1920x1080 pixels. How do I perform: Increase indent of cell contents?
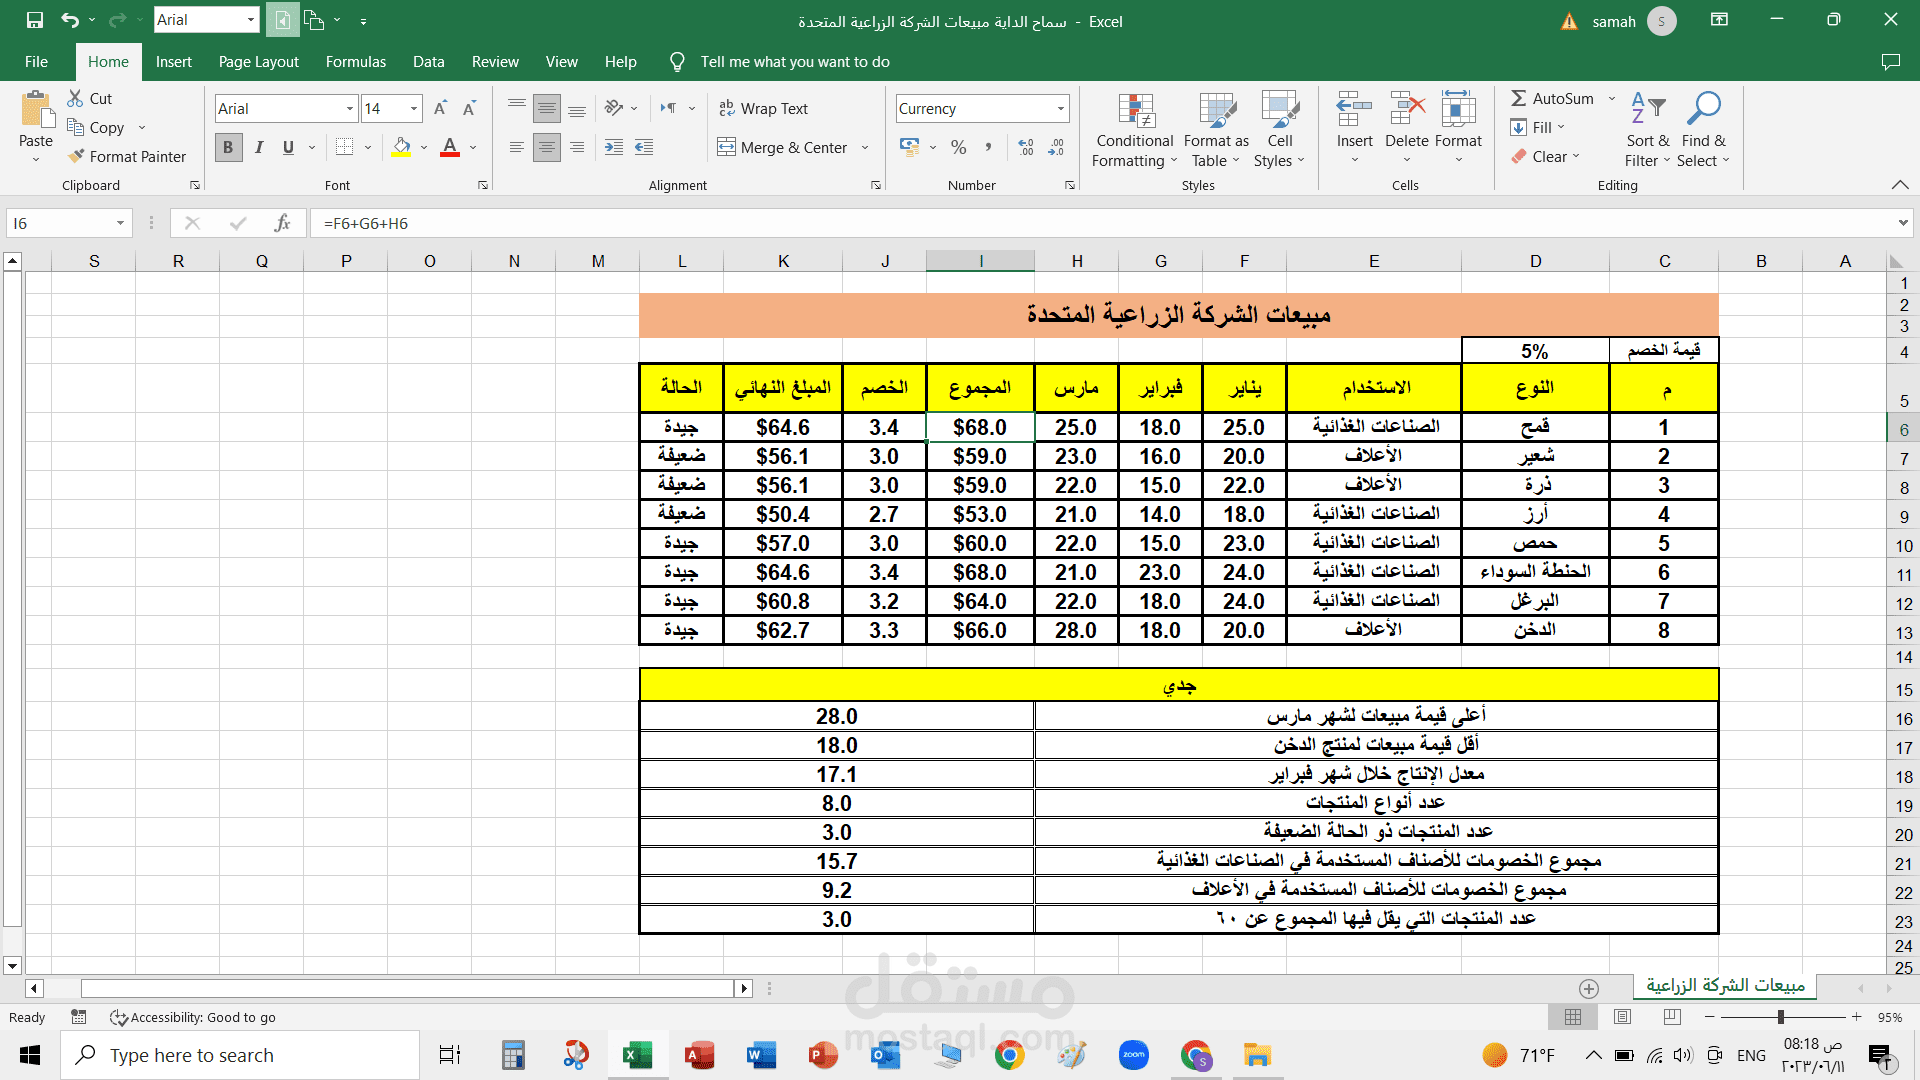(x=614, y=147)
